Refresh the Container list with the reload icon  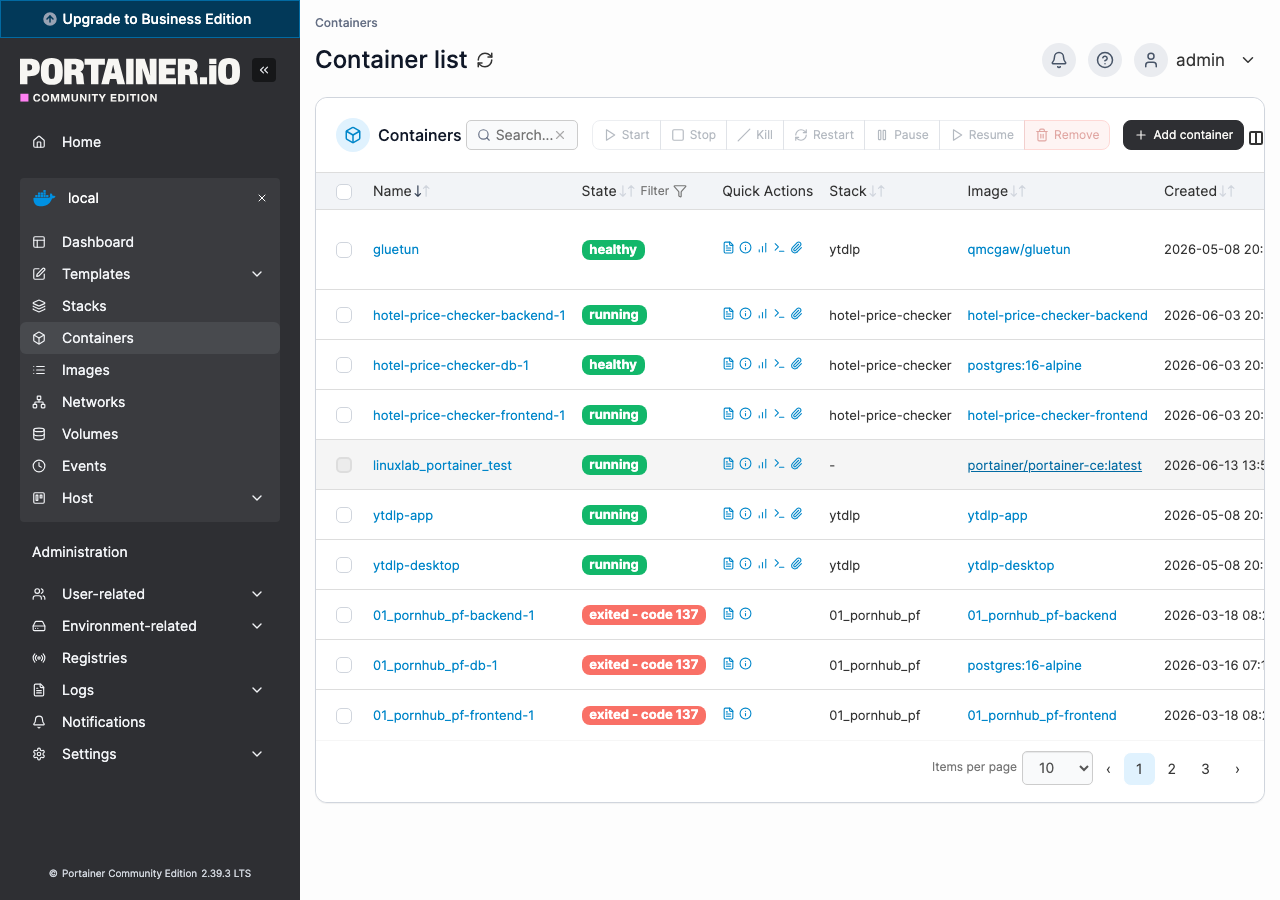485,60
